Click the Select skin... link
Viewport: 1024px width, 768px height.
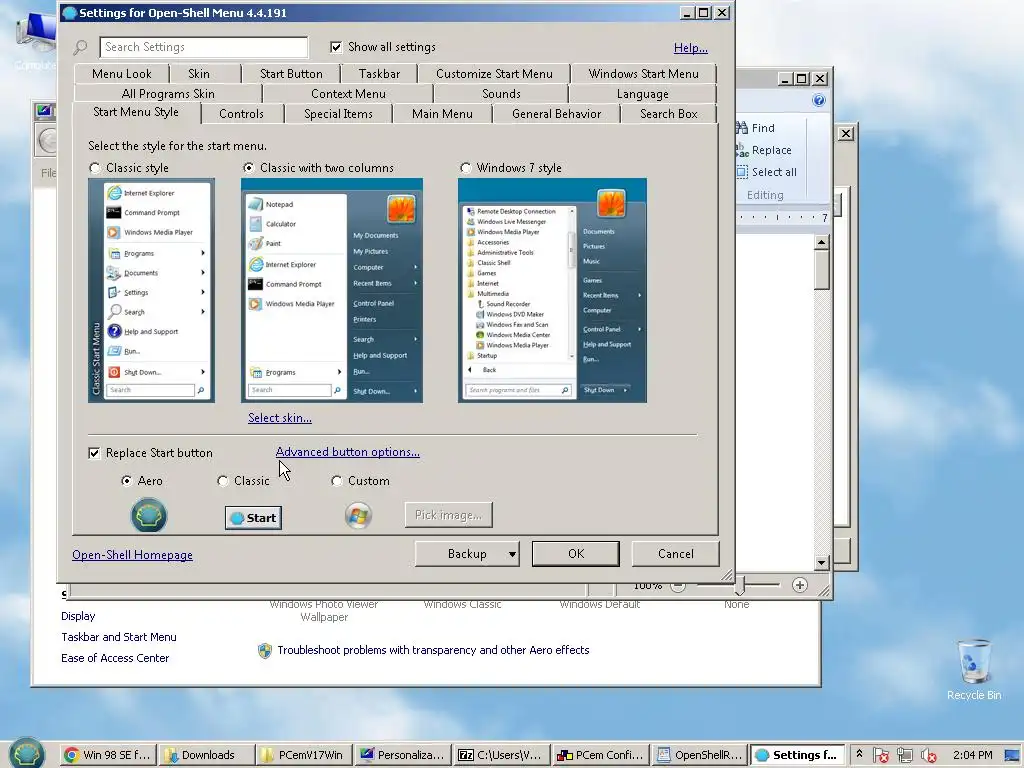coord(280,418)
